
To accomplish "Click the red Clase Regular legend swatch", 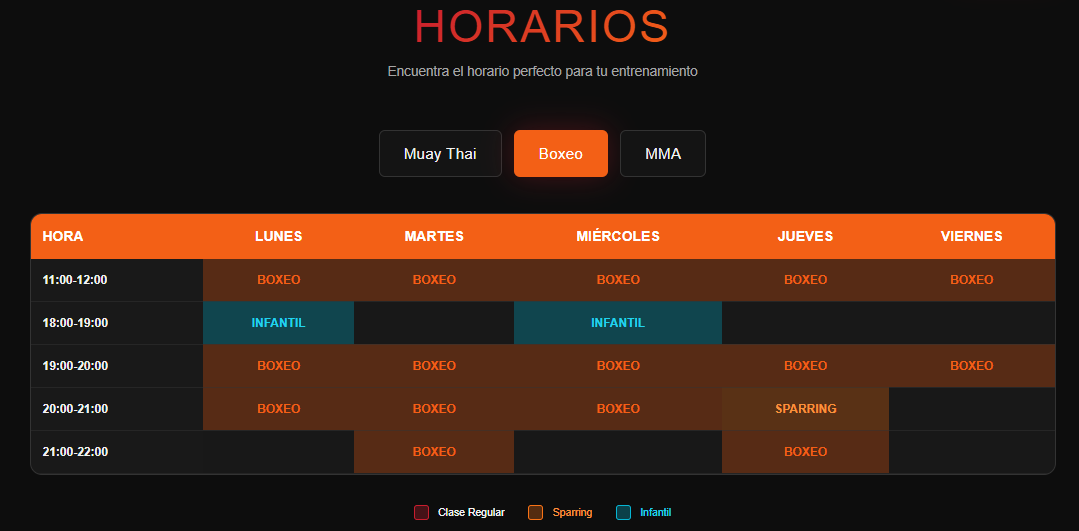I will coord(421,512).
